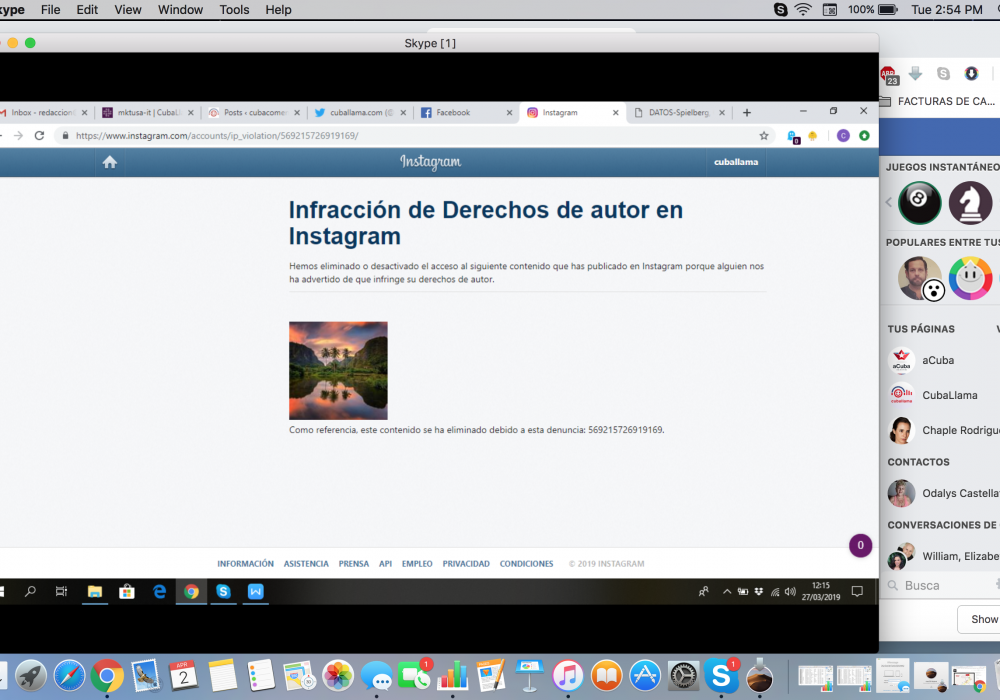Screen dimensions: 1000x700
Task: Open System Preferences from the Dock
Action: [x=684, y=676]
